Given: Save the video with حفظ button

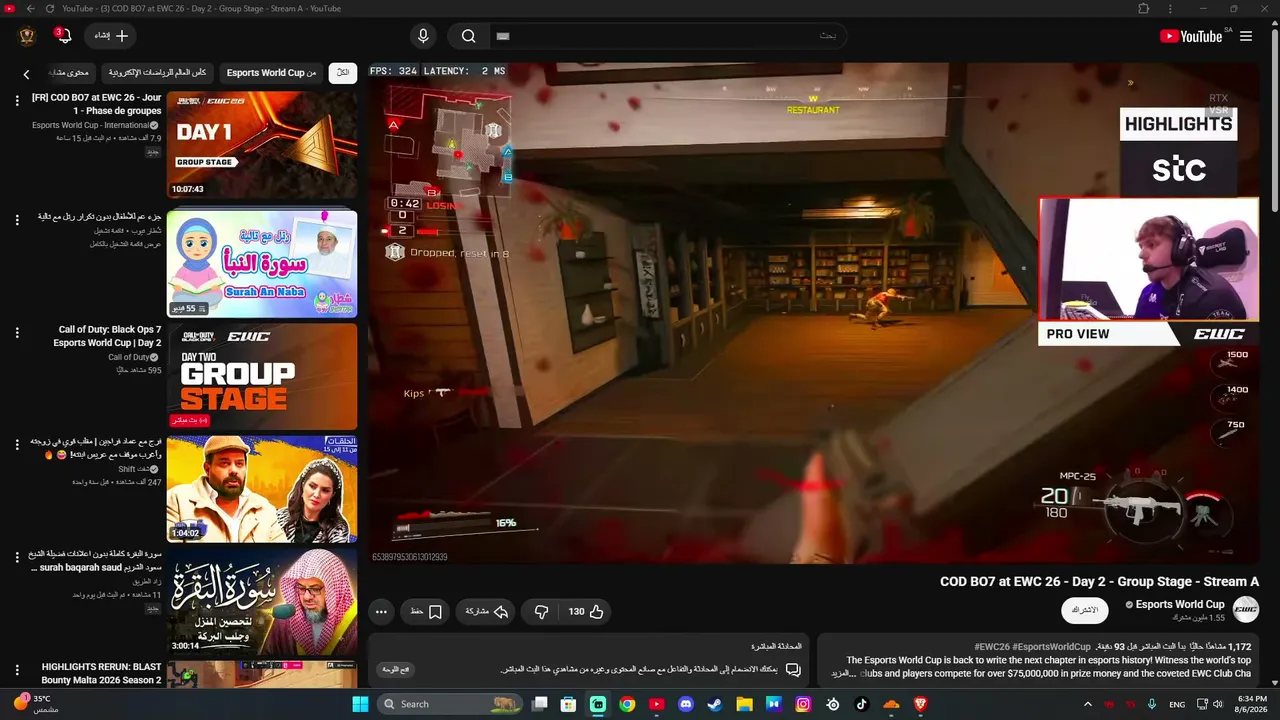Looking at the screenshot, I should (x=426, y=611).
